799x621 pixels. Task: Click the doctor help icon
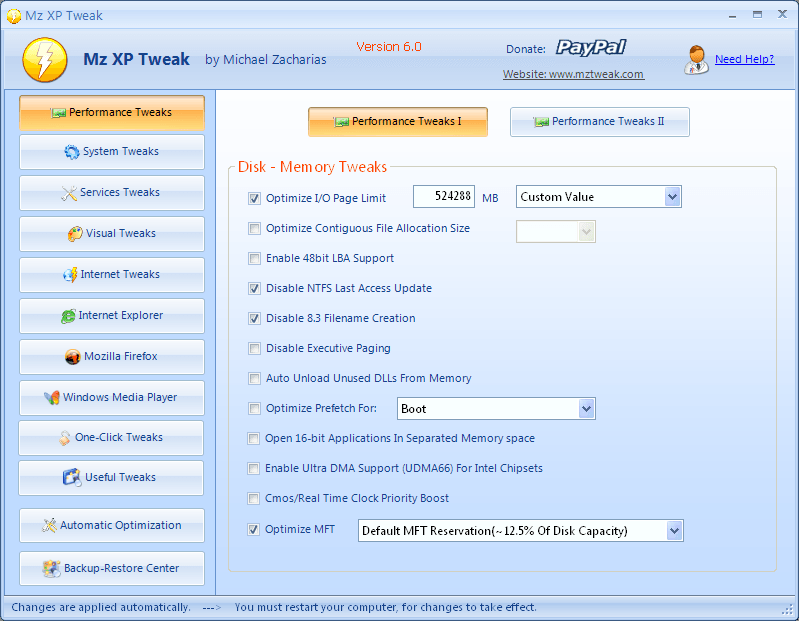pyautogui.click(x=696, y=60)
